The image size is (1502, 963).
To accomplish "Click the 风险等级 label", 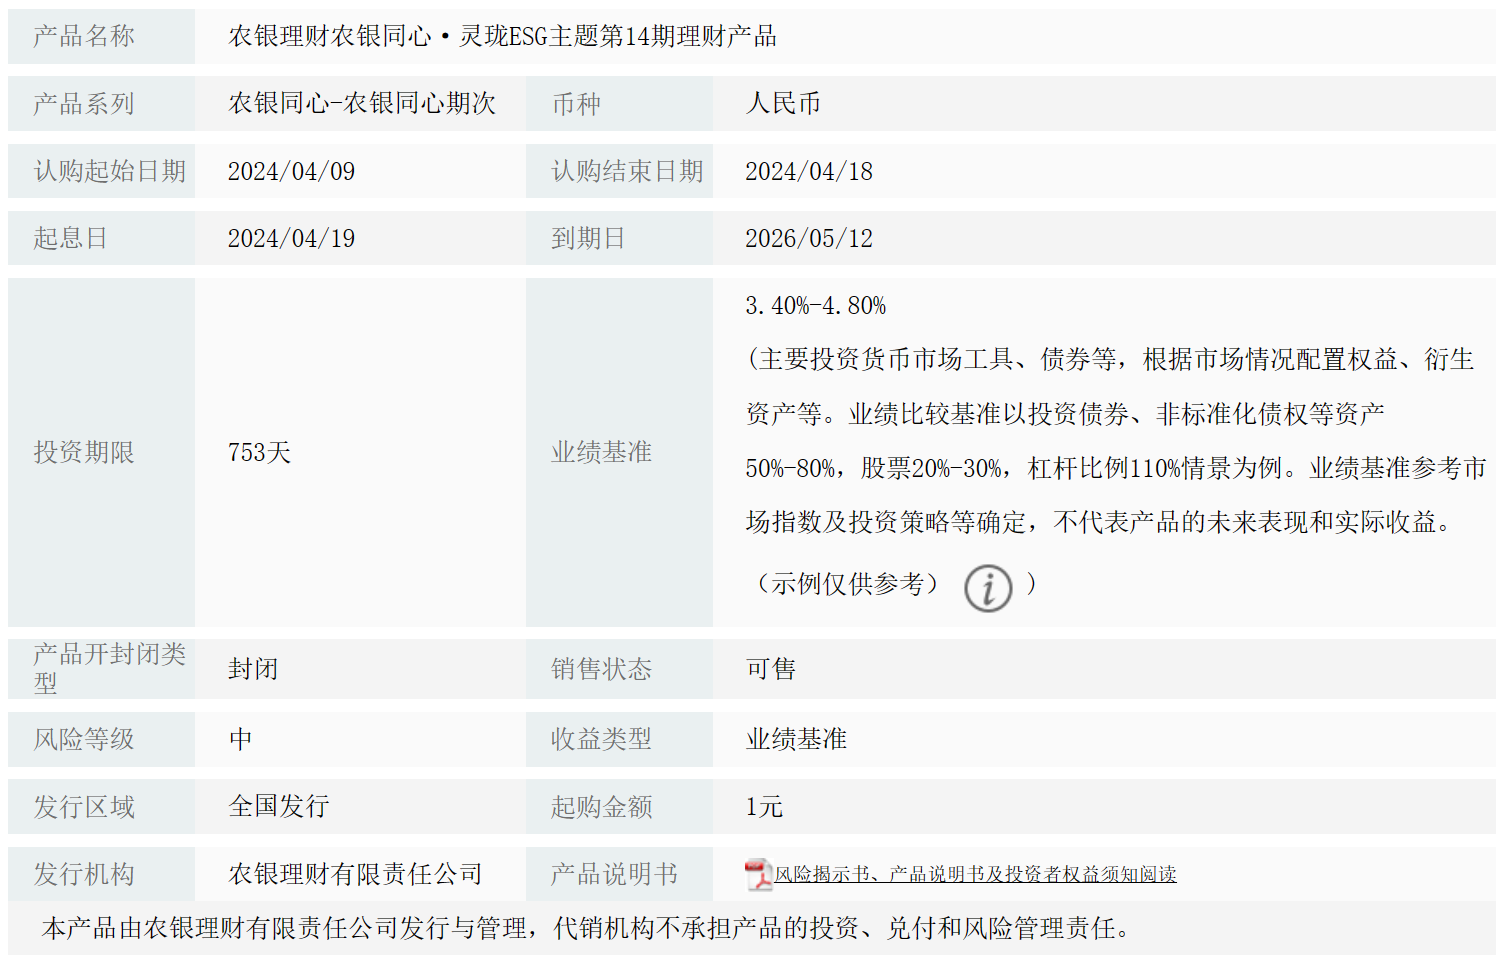I will [84, 740].
